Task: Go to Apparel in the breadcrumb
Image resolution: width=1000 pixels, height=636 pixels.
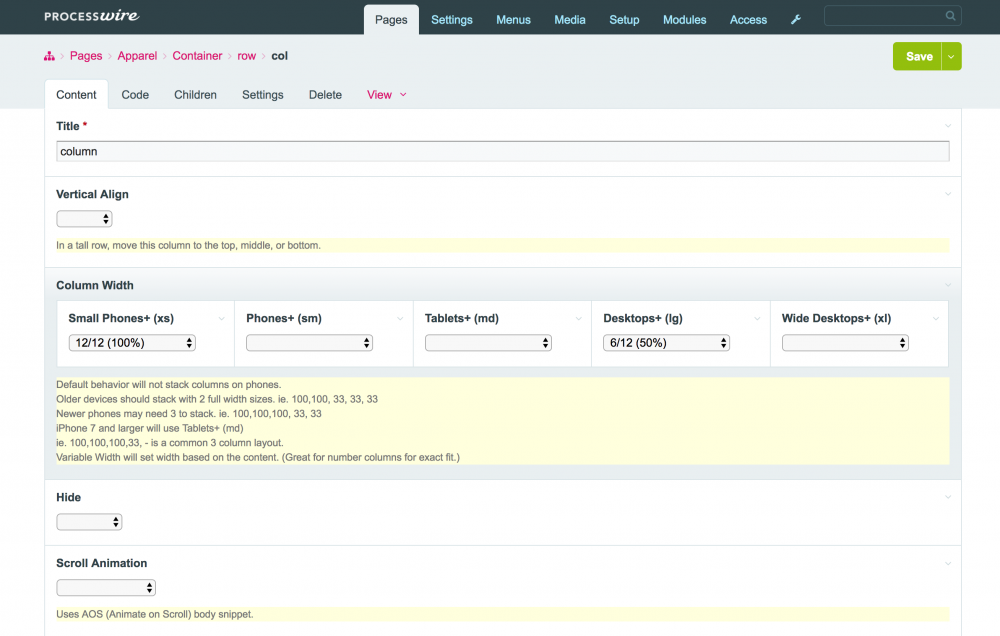Action: (137, 56)
